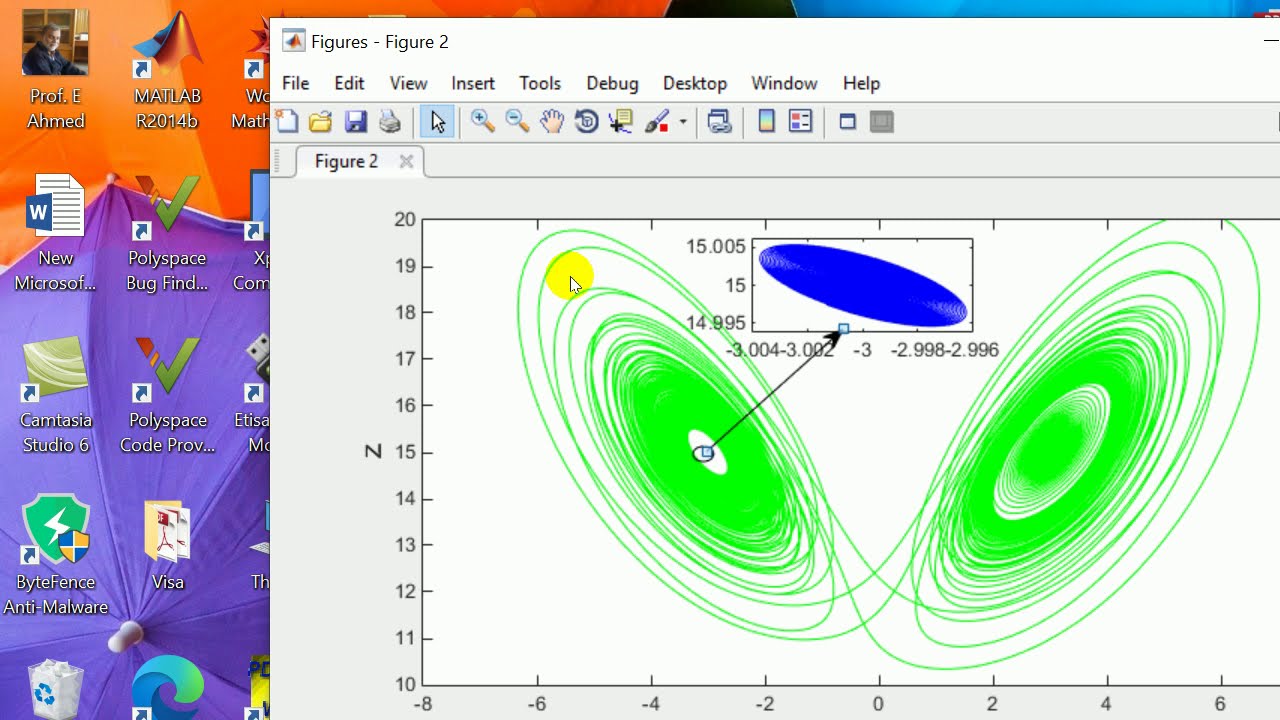
Task: Click the MATLAB icon in the title bar
Action: tap(293, 41)
